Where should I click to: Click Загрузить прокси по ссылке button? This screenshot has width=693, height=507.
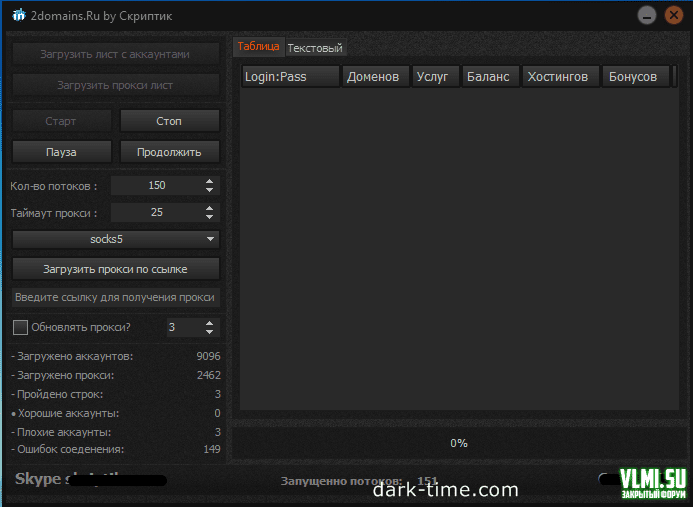point(115,269)
